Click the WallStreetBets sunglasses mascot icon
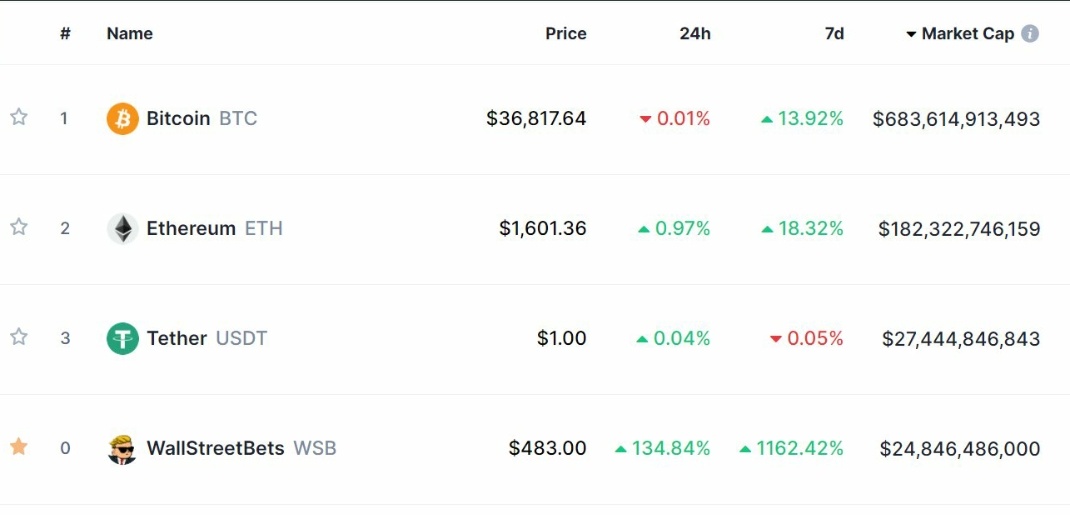The height and width of the screenshot is (515, 1070). coord(123,449)
